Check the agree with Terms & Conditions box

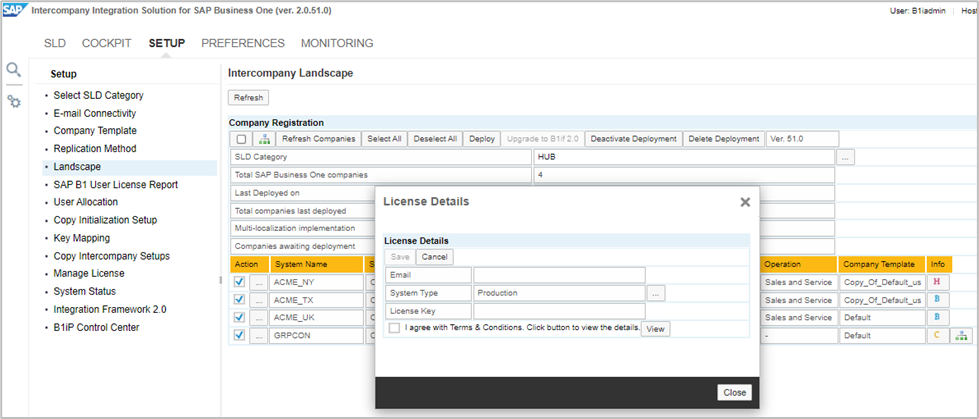point(395,328)
